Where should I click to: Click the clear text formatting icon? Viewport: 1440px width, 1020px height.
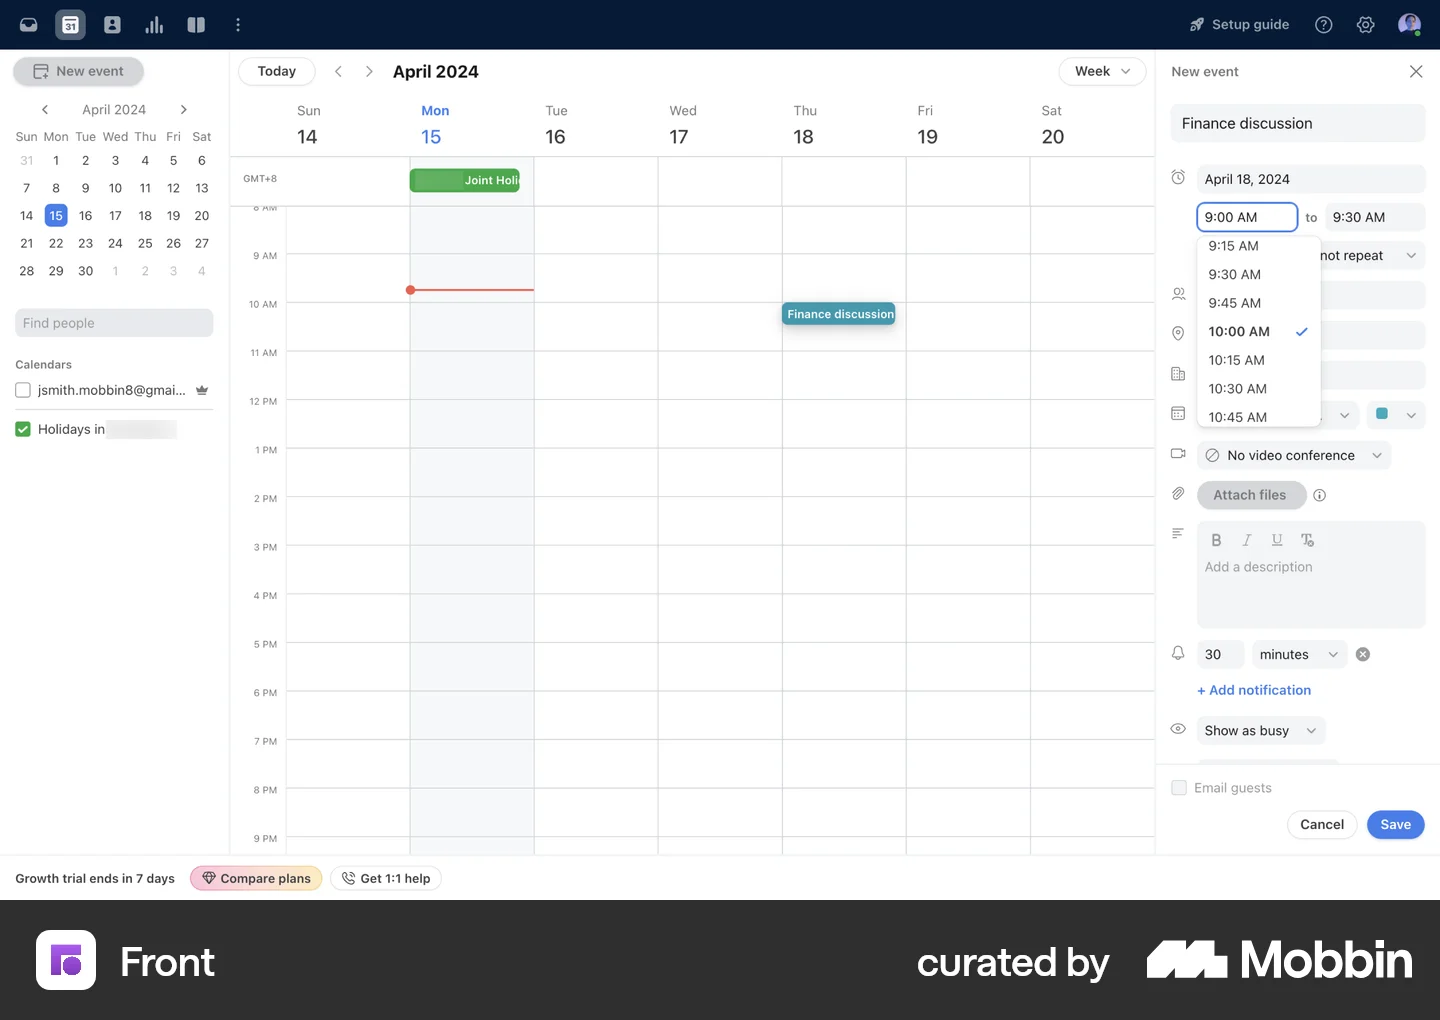[1307, 540]
